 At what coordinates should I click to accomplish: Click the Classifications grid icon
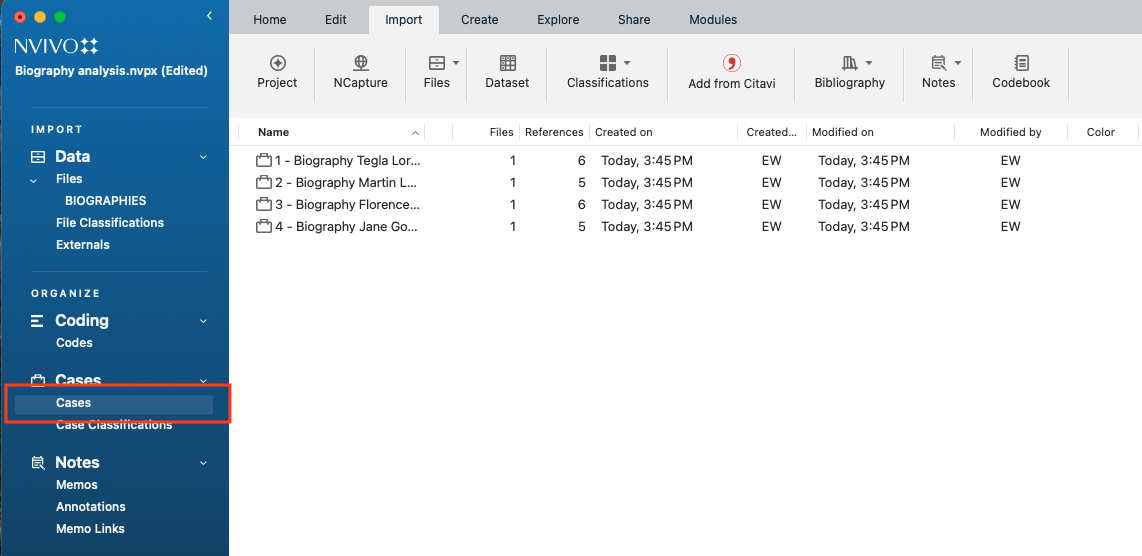click(x=607, y=63)
